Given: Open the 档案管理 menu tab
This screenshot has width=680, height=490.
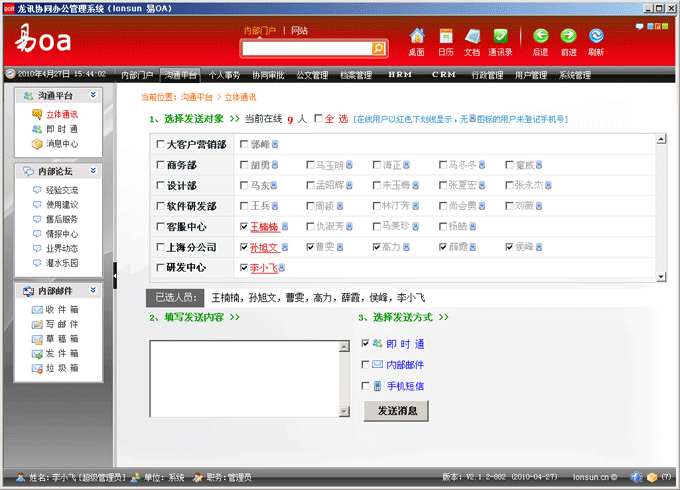Looking at the screenshot, I should tap(356, 75).
